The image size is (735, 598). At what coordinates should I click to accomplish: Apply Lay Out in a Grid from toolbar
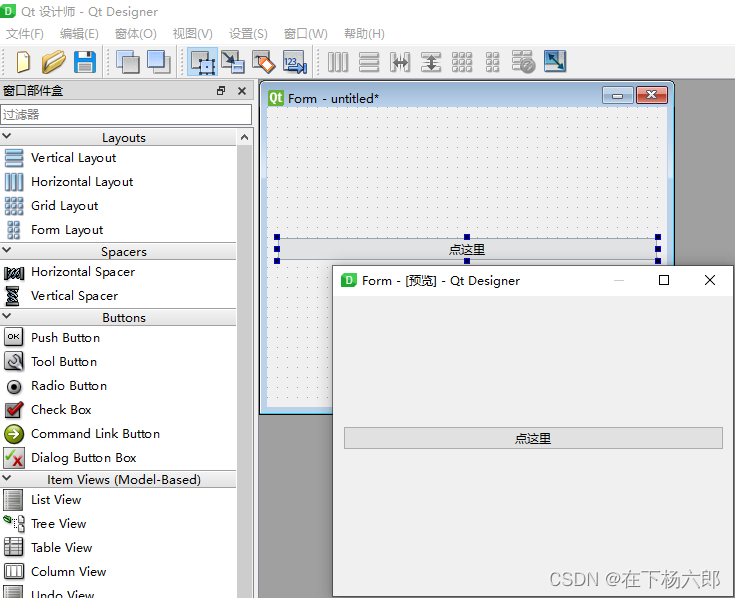pyautogui.click(x=462, y=62)
